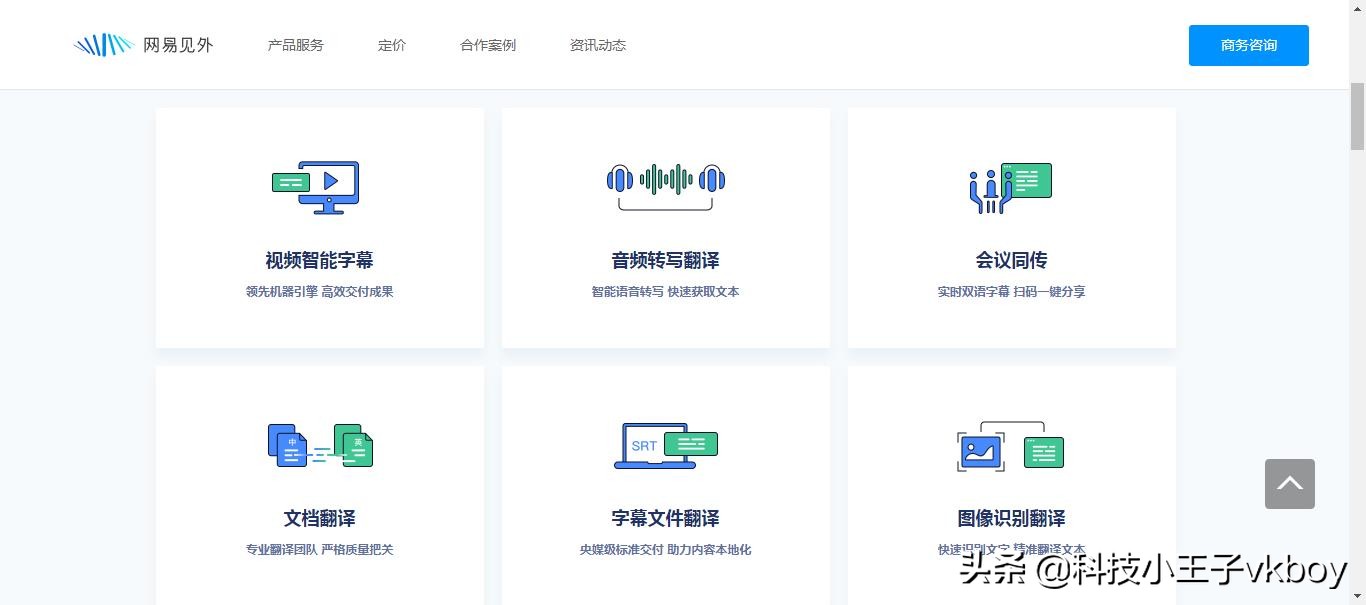Open the 字幕文件翻译 service card
The height and width of the screenshot is (605, 1366).
[x=665, y=485]
